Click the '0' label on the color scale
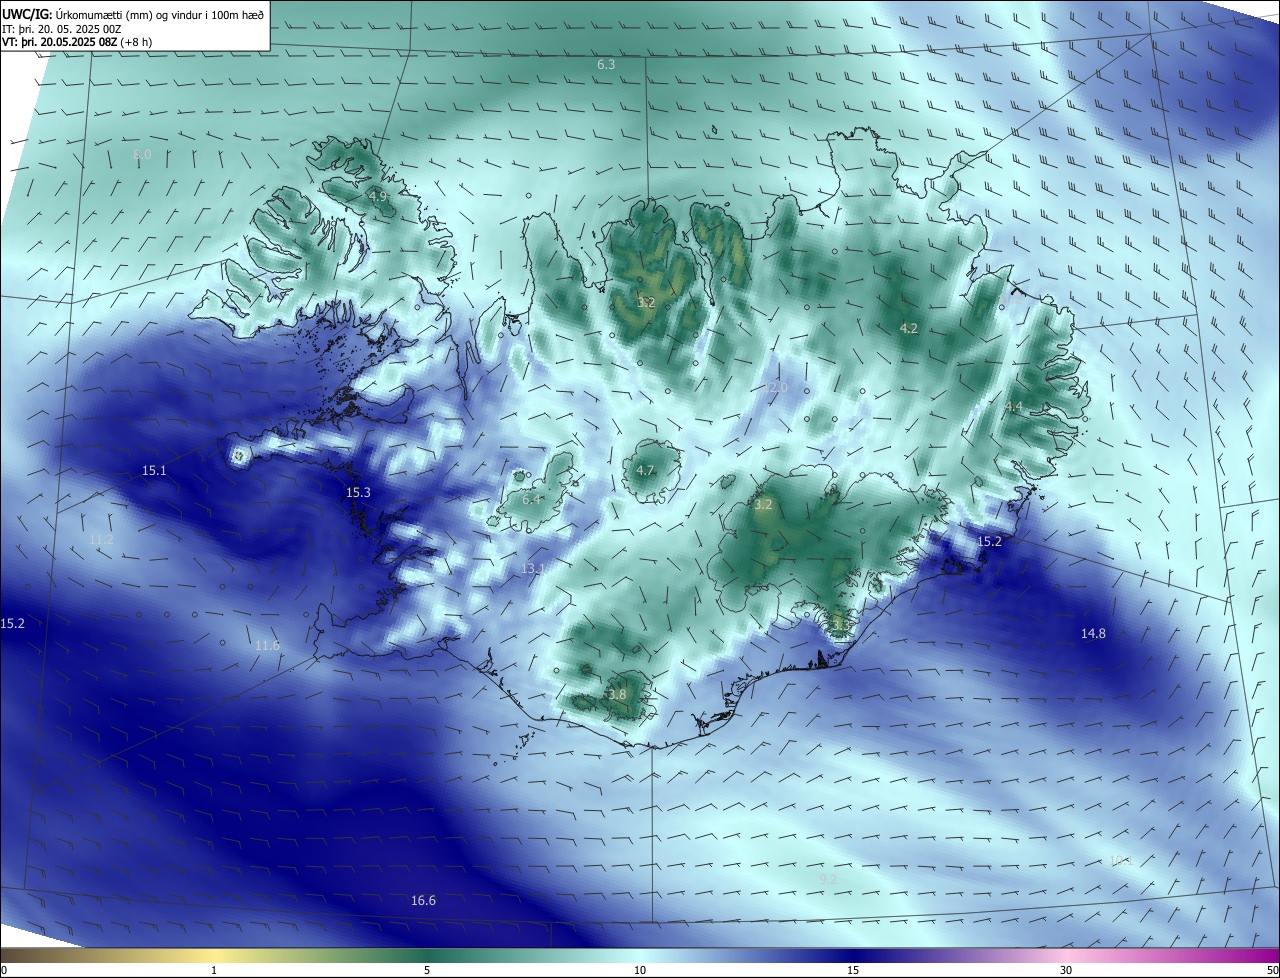This screenshot has height=978, width=1280. (4, 970)
